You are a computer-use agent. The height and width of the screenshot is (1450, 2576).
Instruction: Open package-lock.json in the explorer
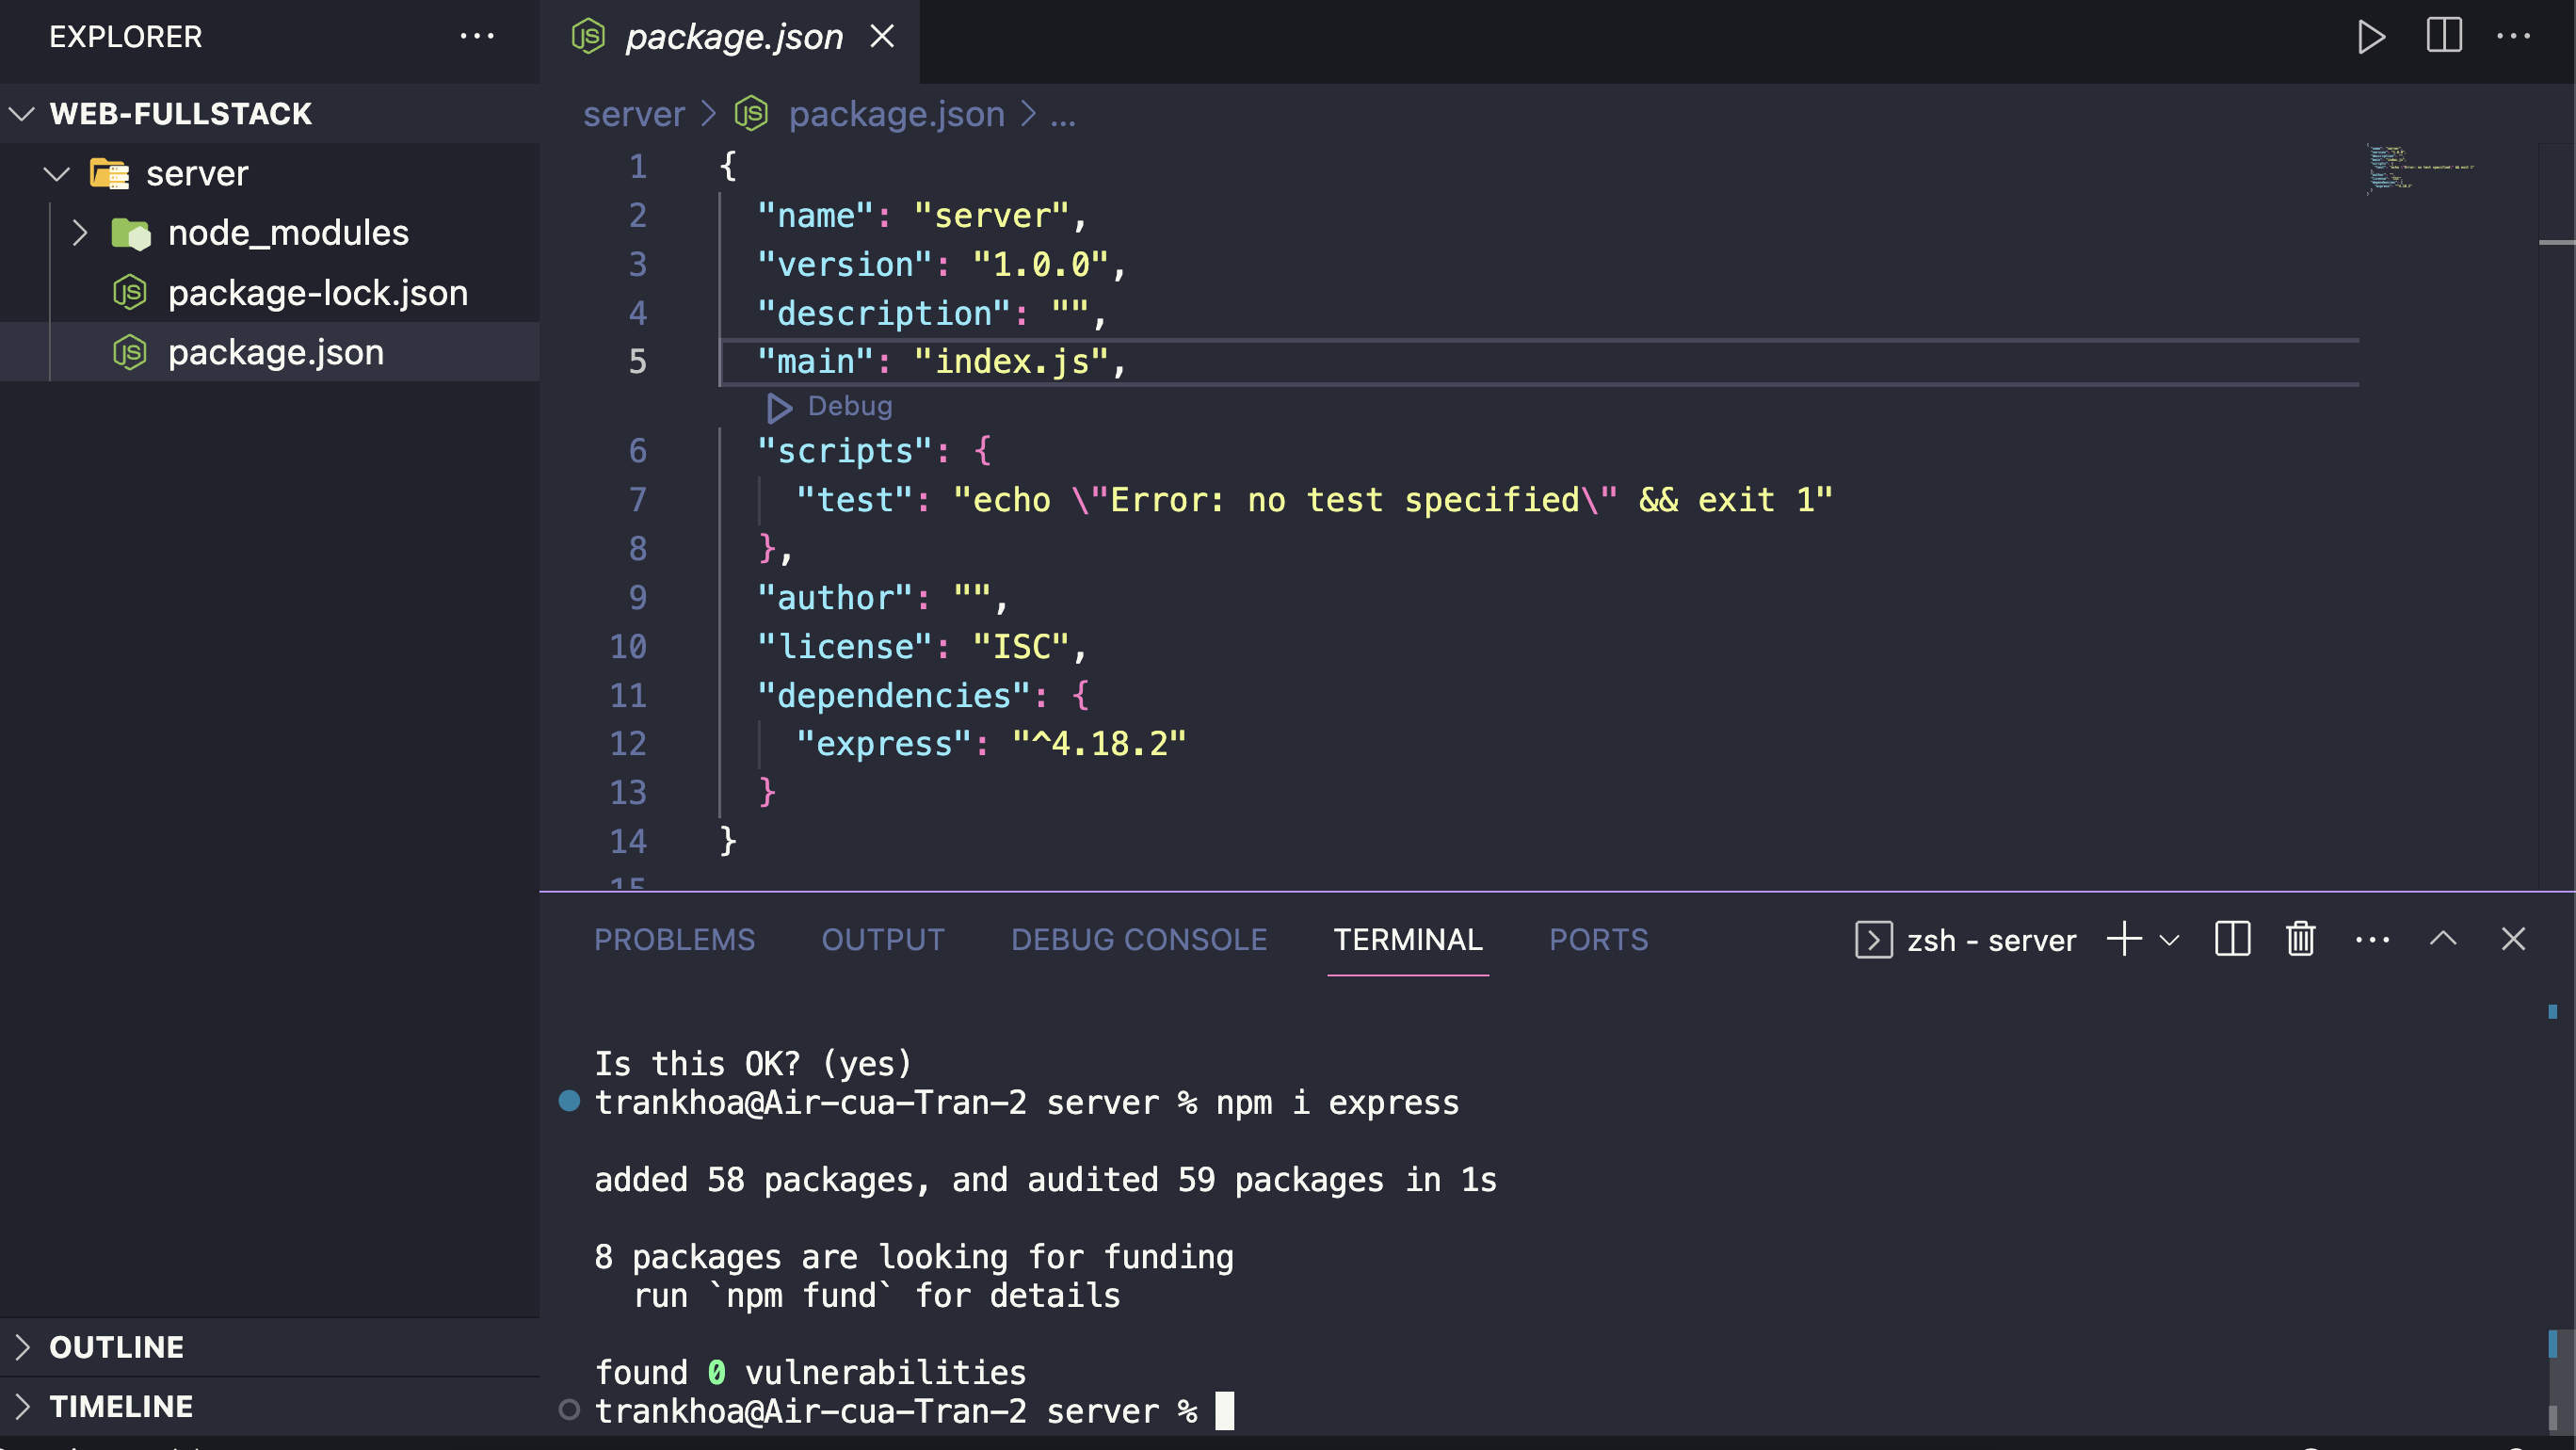pos(317,293)
